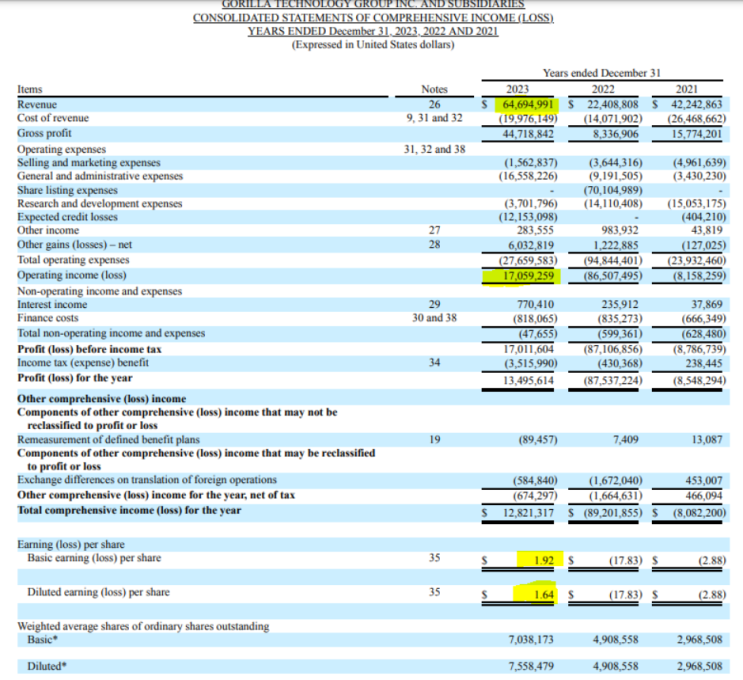Click the 2022 column header
This screenshot has width=743, height=680.
[x=603, y=89]
